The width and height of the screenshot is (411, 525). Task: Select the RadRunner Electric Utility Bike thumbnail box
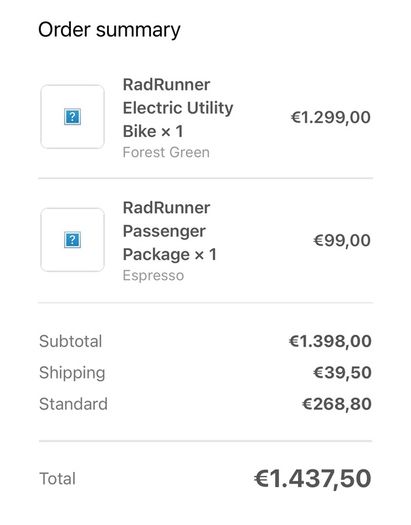click(72, 117)
